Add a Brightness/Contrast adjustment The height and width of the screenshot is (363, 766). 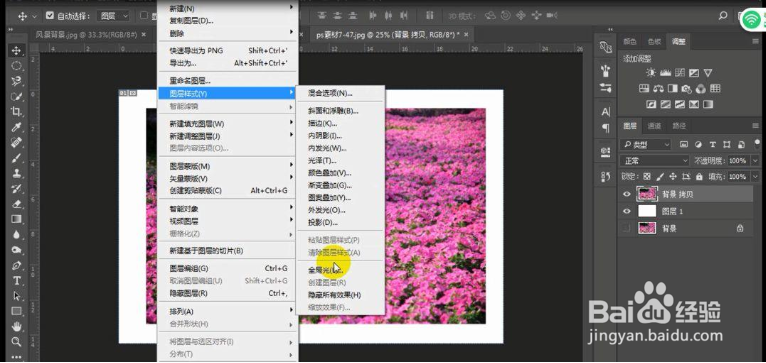pyautogui.click(x=651, y=73)
